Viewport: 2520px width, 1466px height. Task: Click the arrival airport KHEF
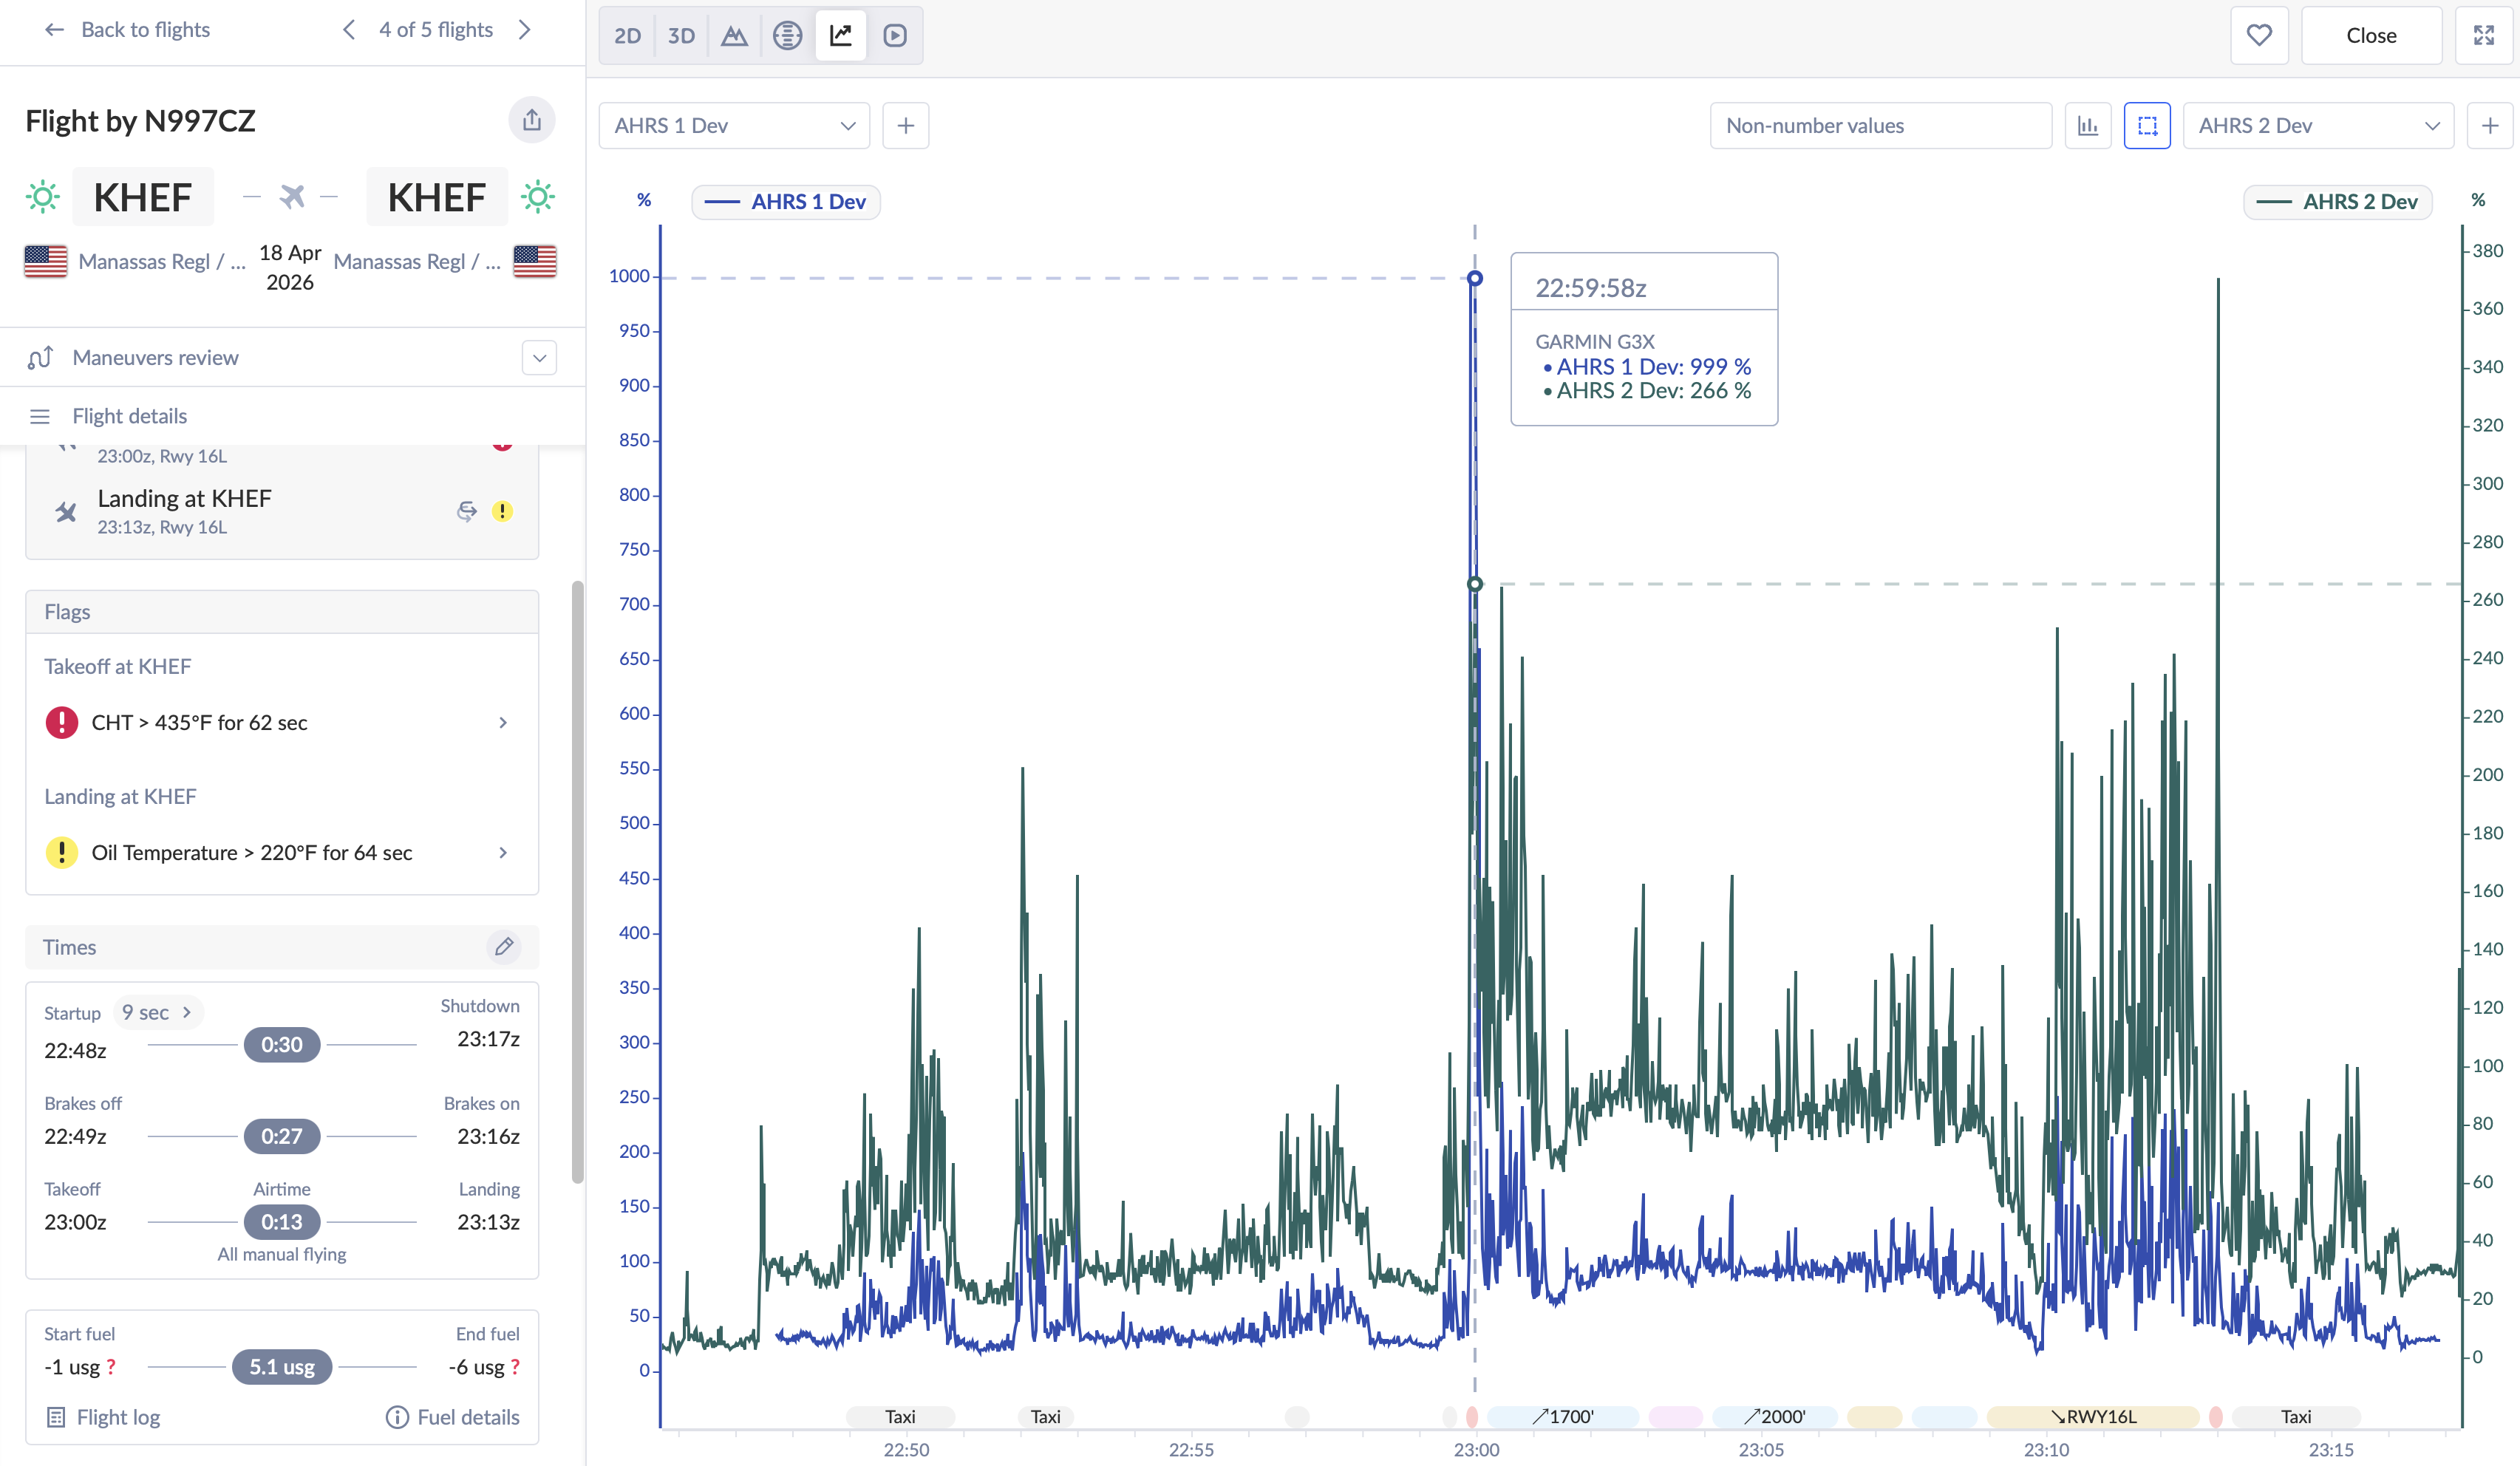tap(437, 197)
